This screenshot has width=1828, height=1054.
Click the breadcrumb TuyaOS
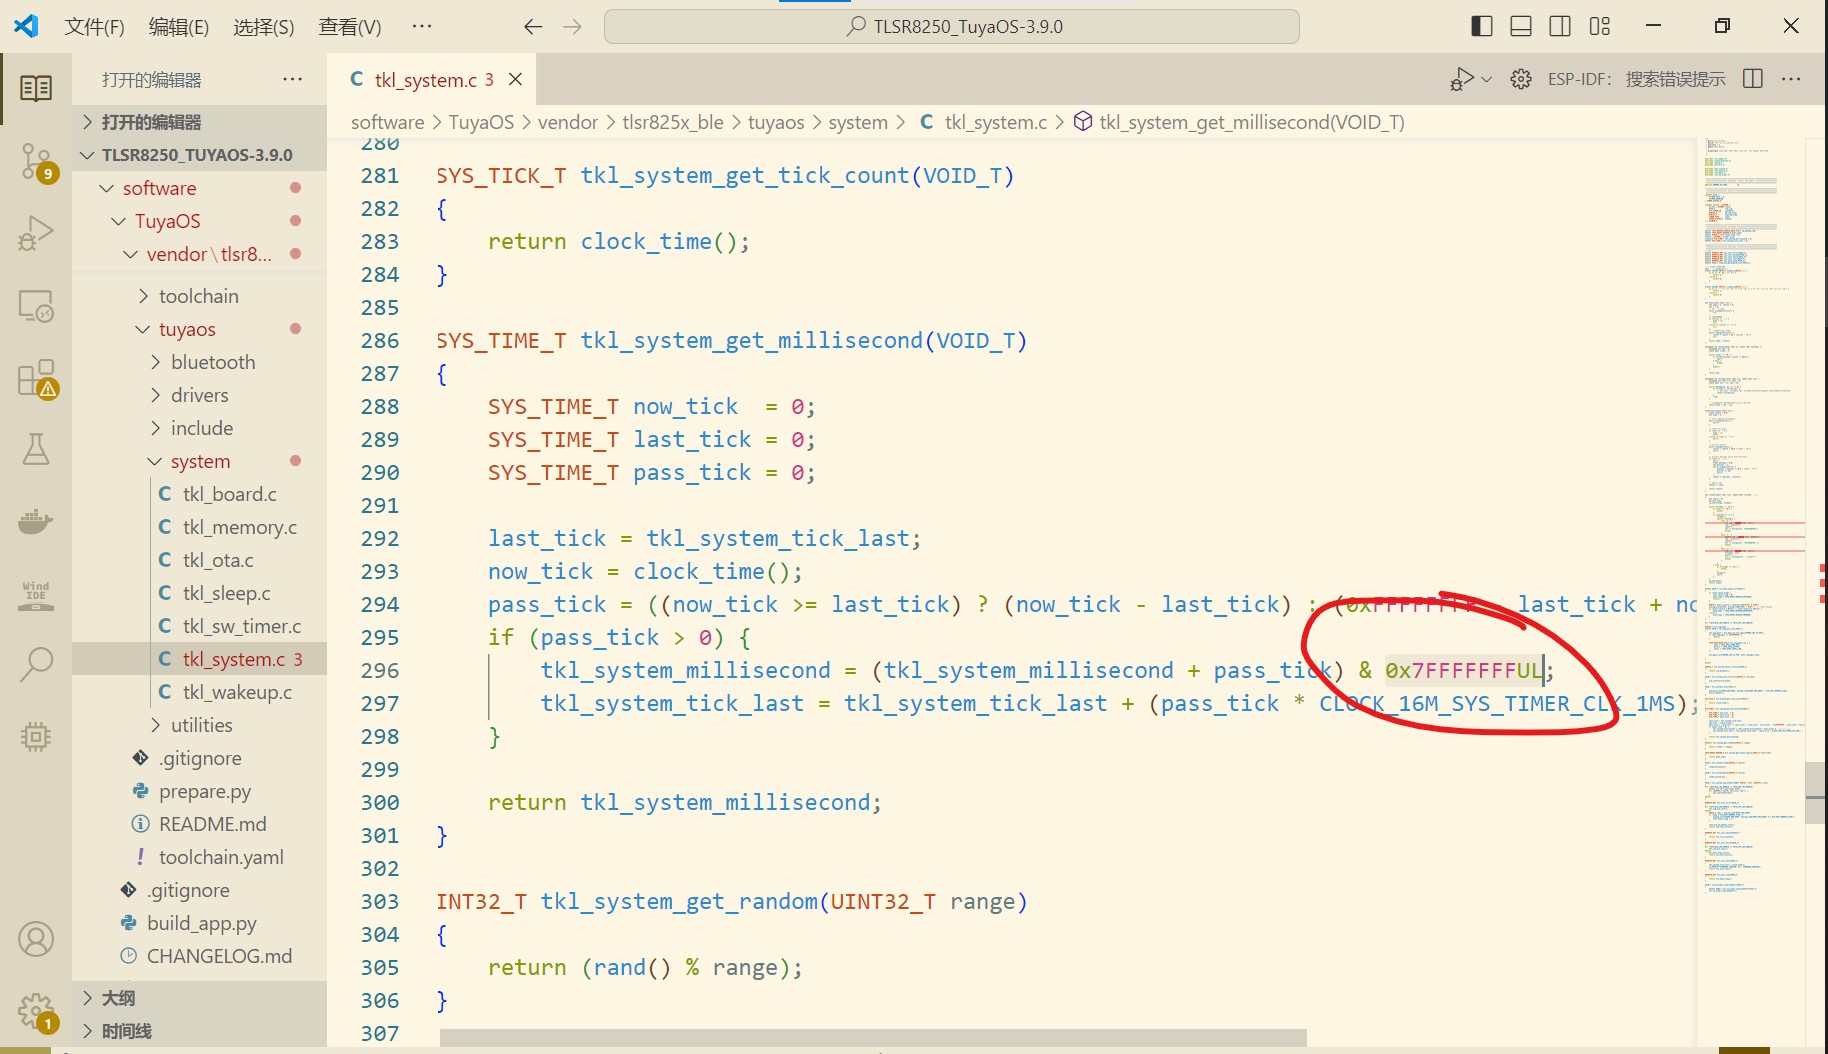[x=481, y=122]
